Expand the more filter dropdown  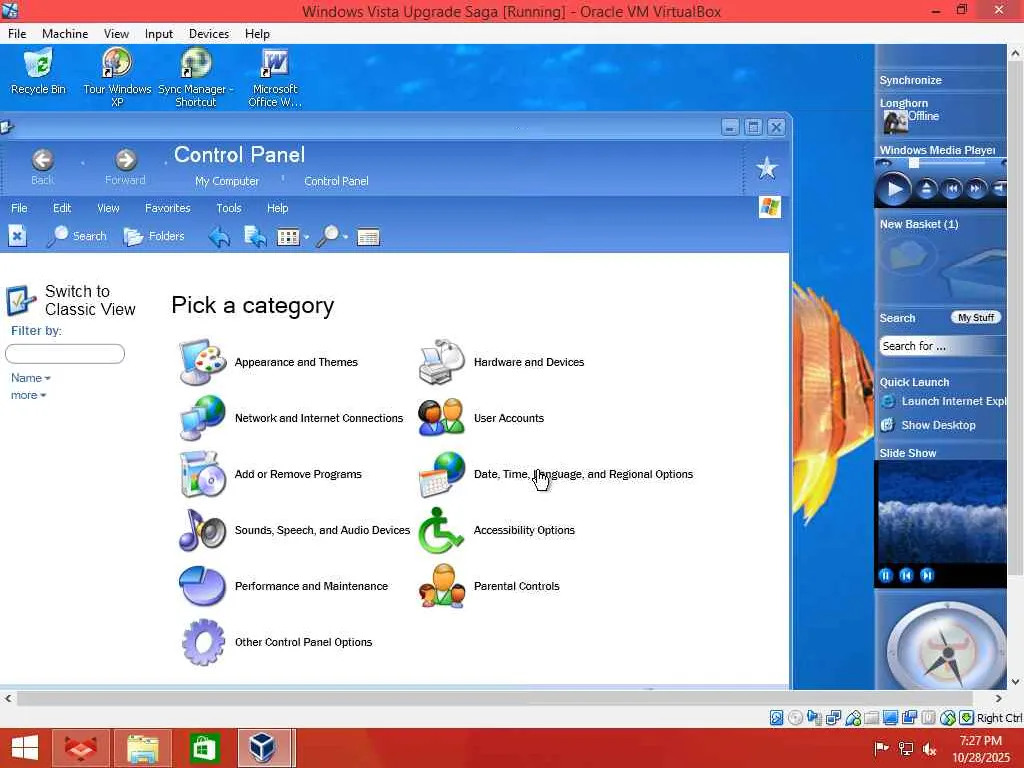28,395
